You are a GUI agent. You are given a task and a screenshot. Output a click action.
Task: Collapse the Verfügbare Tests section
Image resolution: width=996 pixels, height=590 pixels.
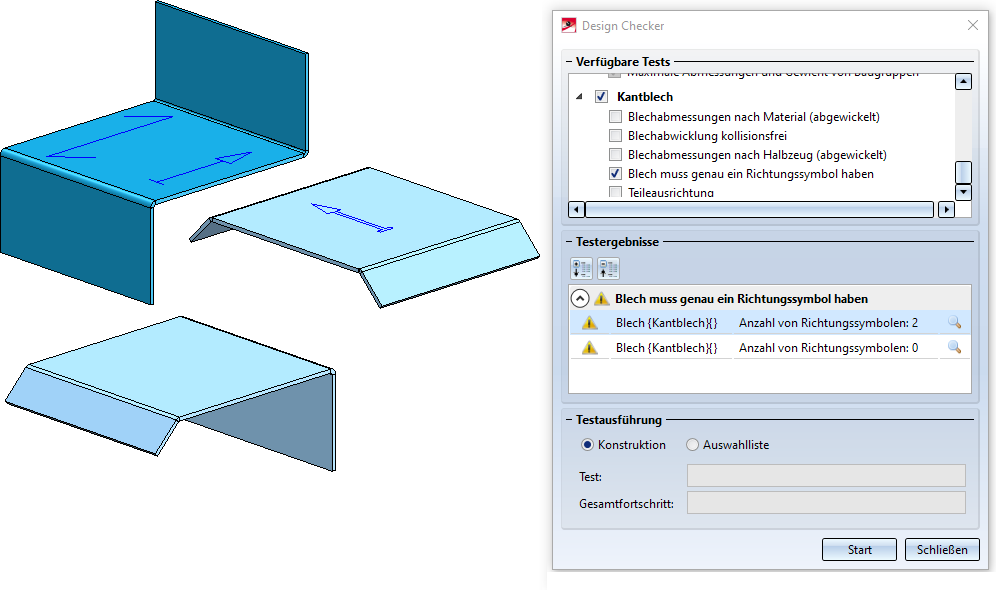tap(569, 62)
